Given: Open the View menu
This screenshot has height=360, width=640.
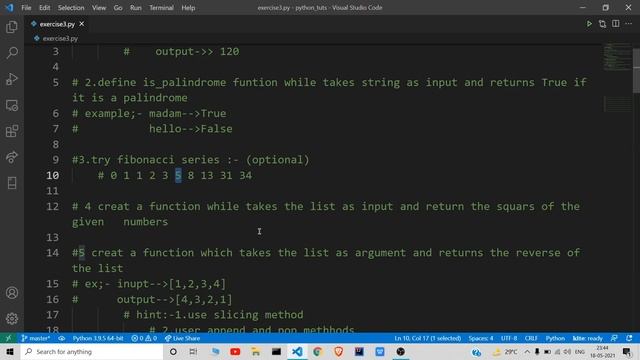Looking at the screenshot, I should pos(99,8).
